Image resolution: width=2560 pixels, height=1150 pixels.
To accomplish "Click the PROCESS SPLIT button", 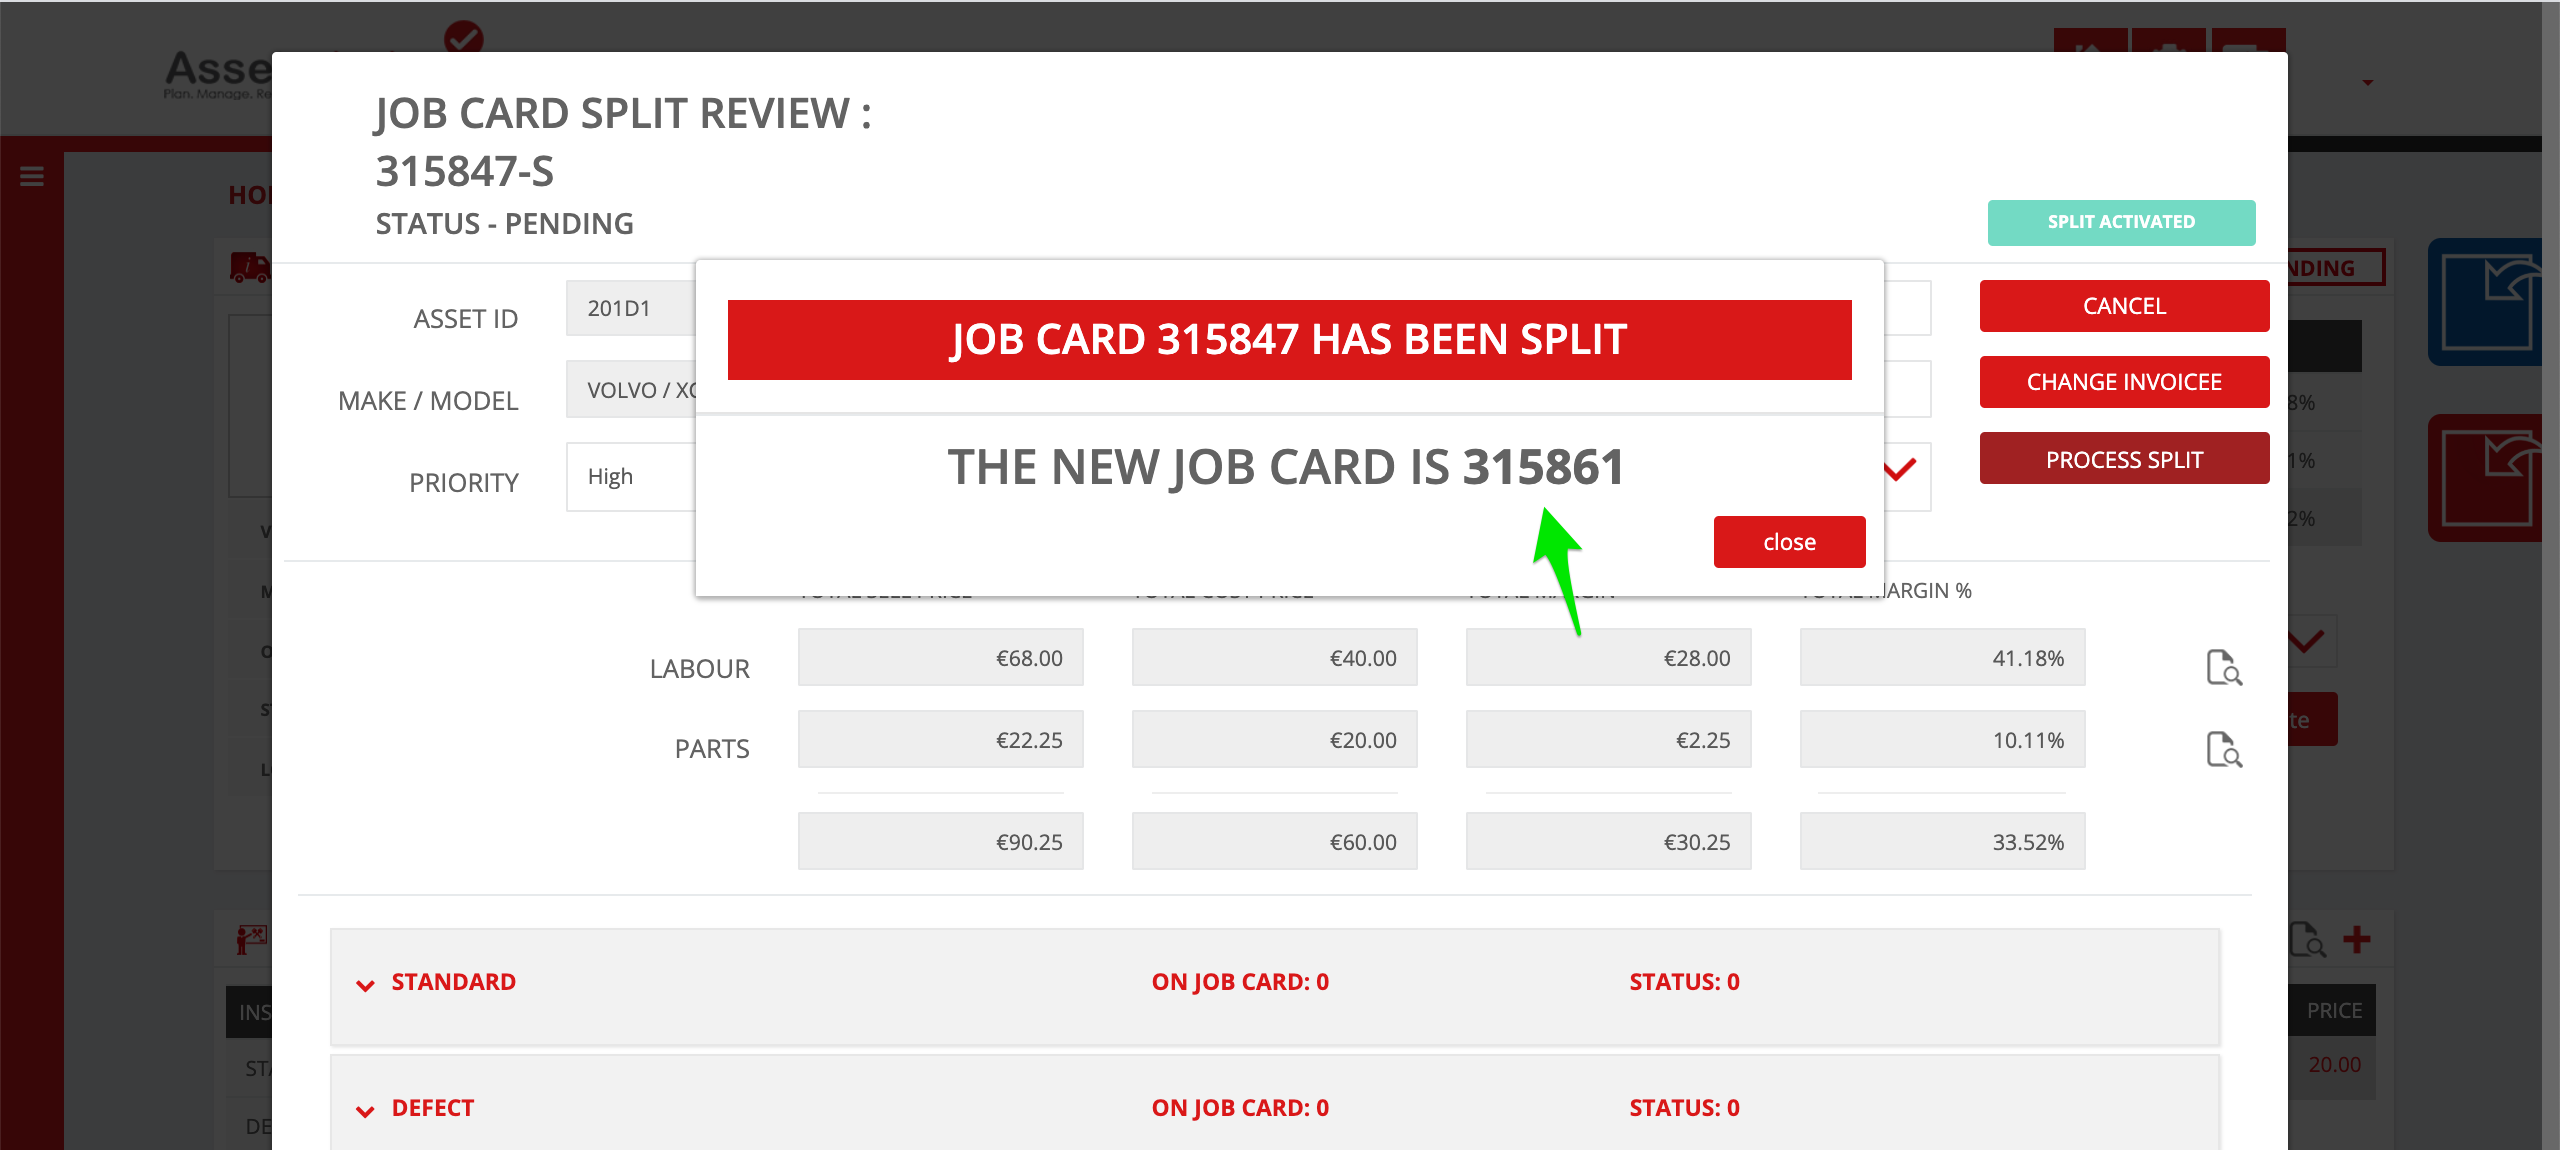I will click(x=2124, y=459).
